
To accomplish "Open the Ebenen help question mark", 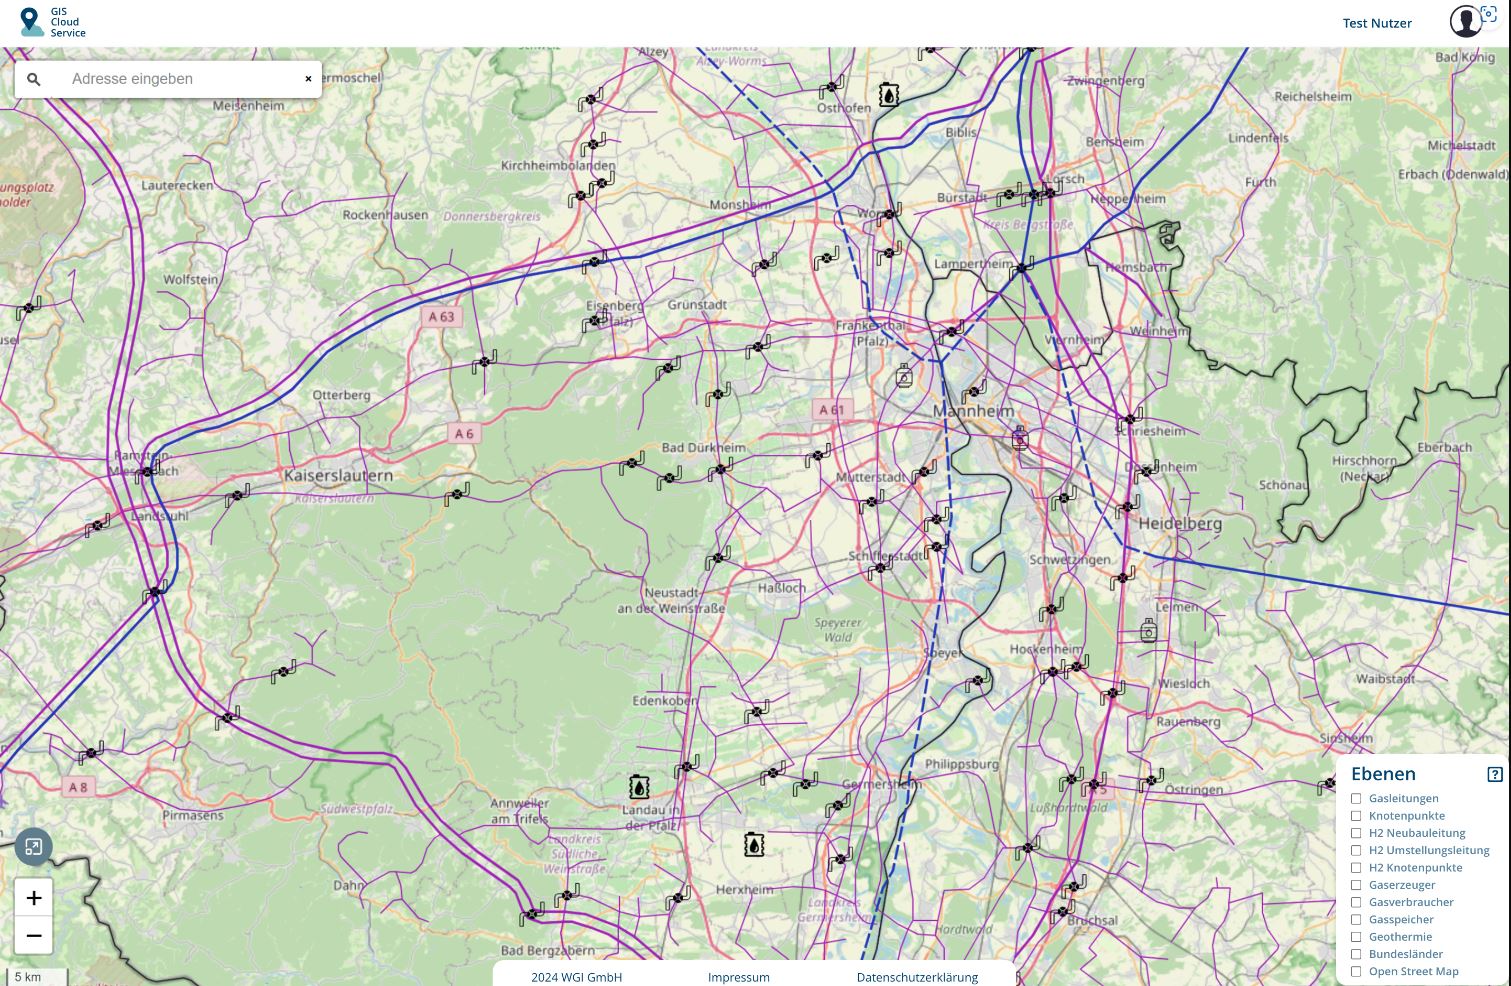I will pyautogui.click(x=1494, y=774).
